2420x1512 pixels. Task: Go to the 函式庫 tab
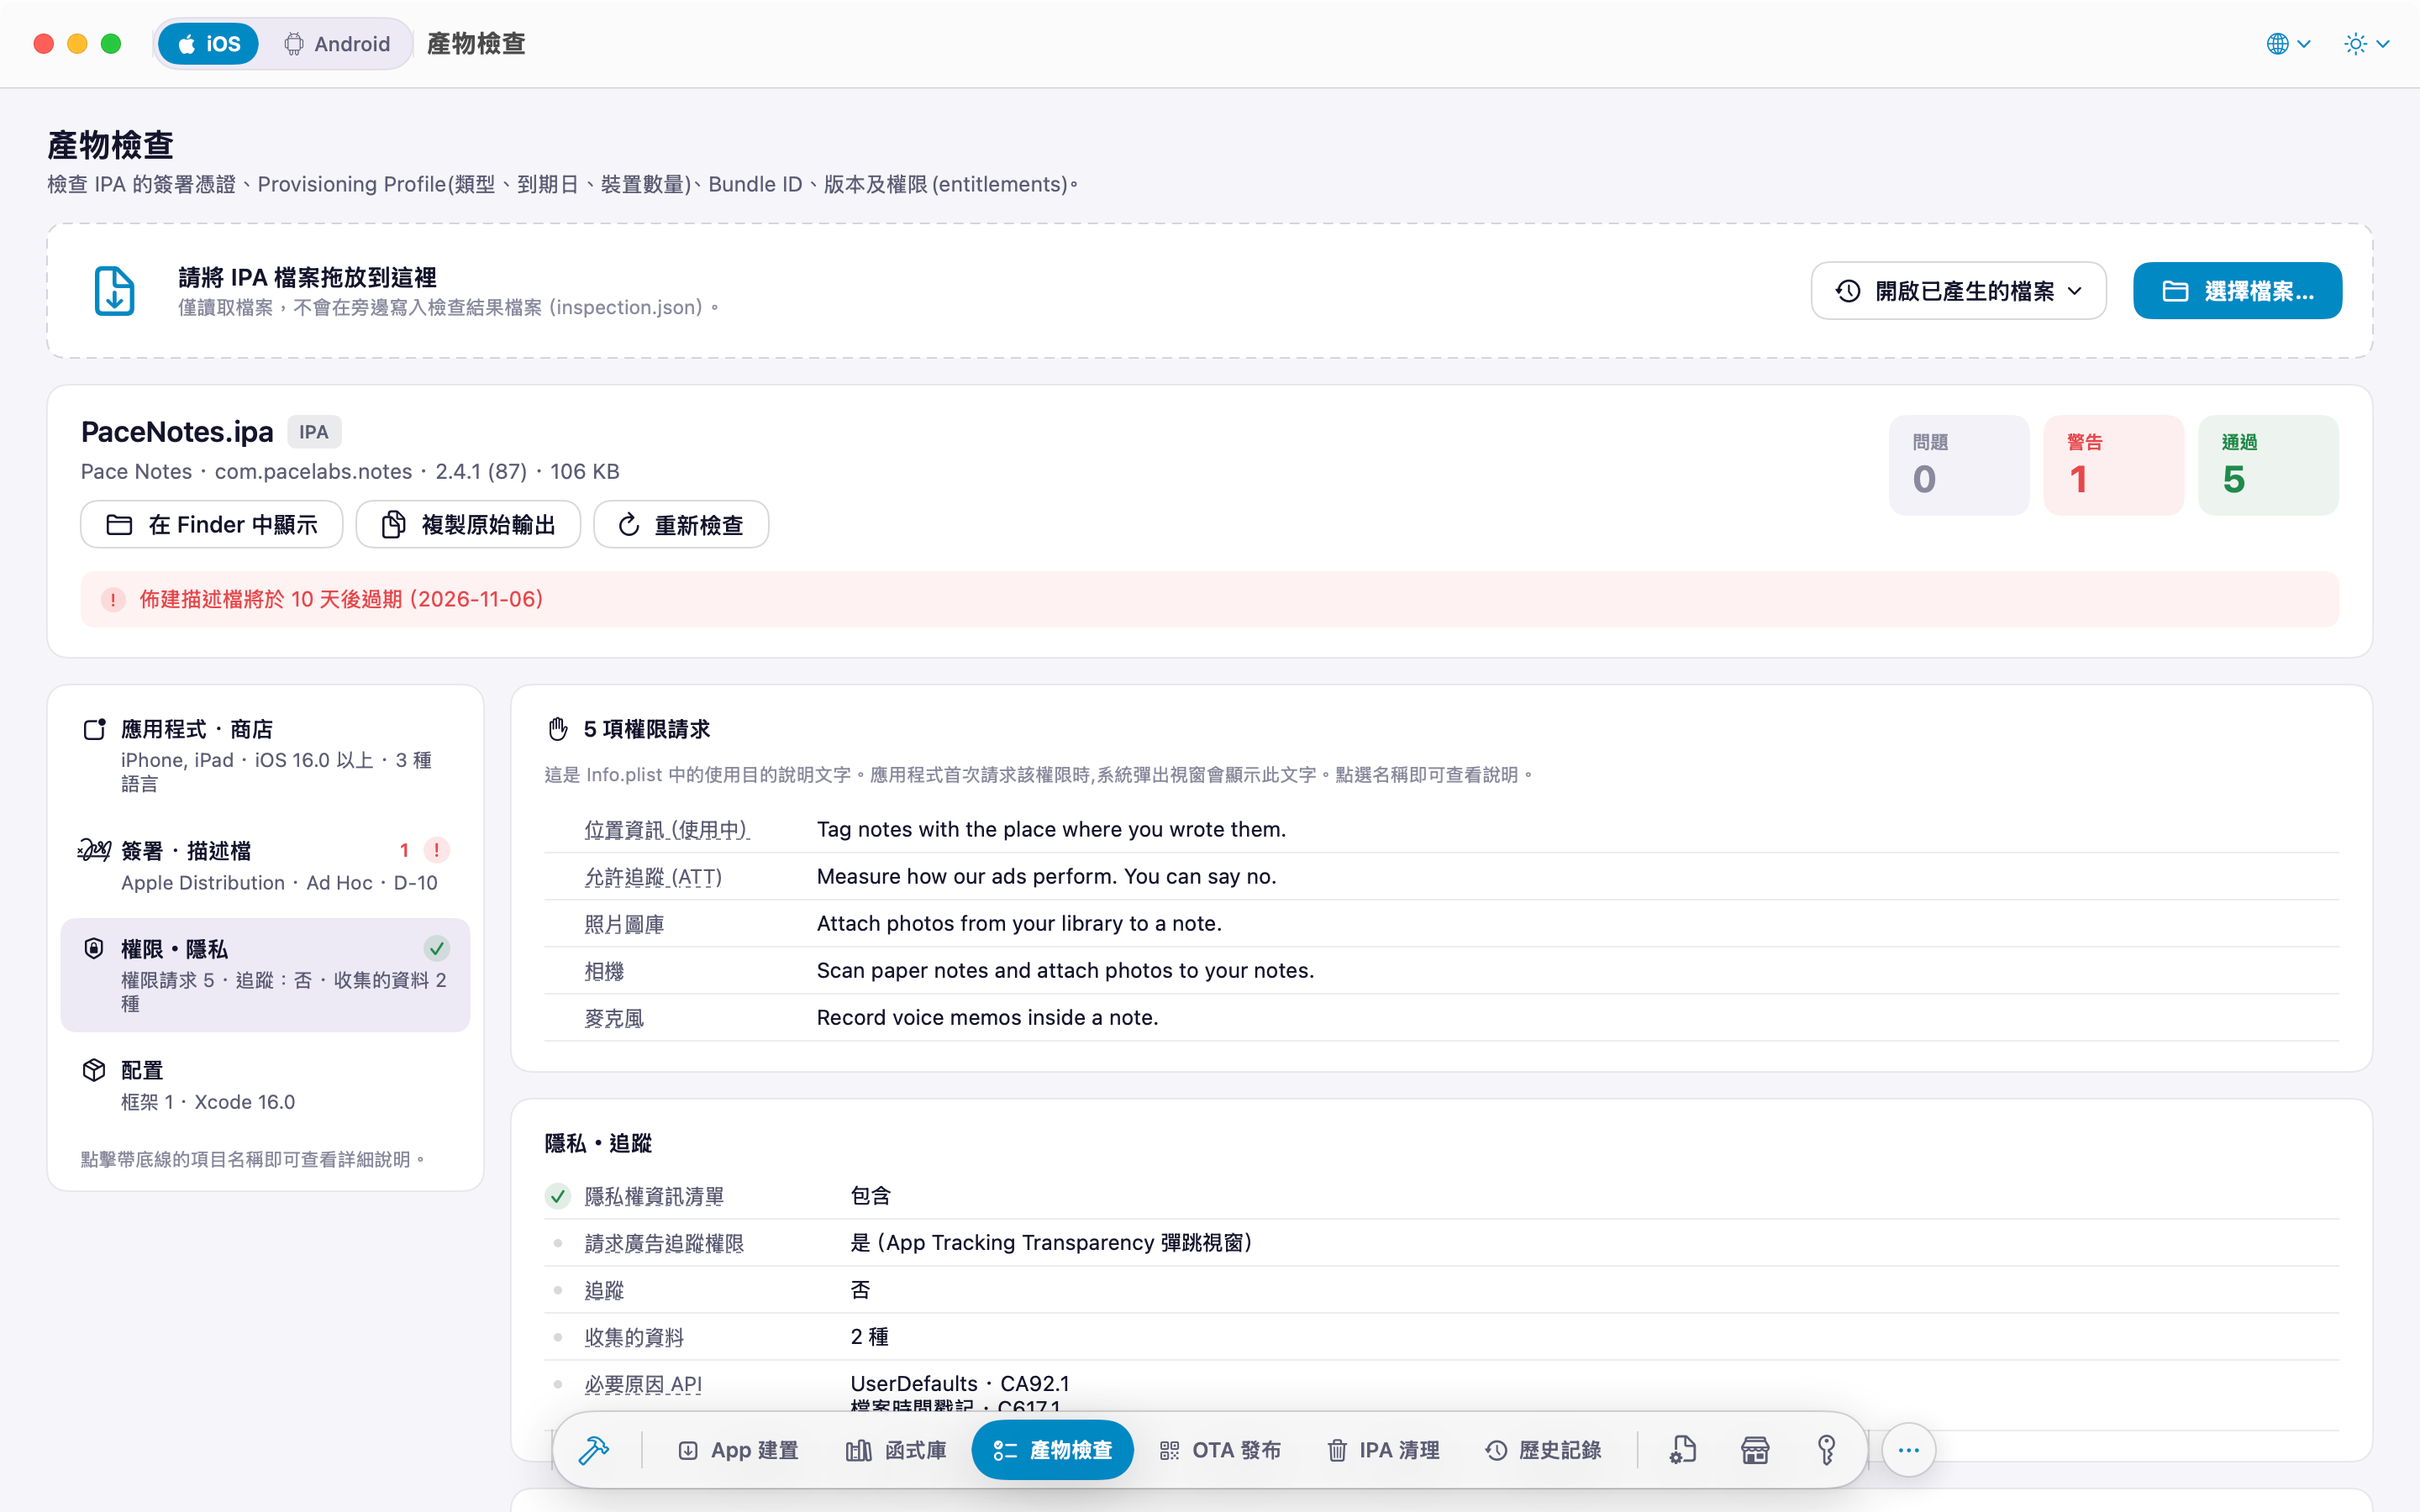click(896, 1450)
